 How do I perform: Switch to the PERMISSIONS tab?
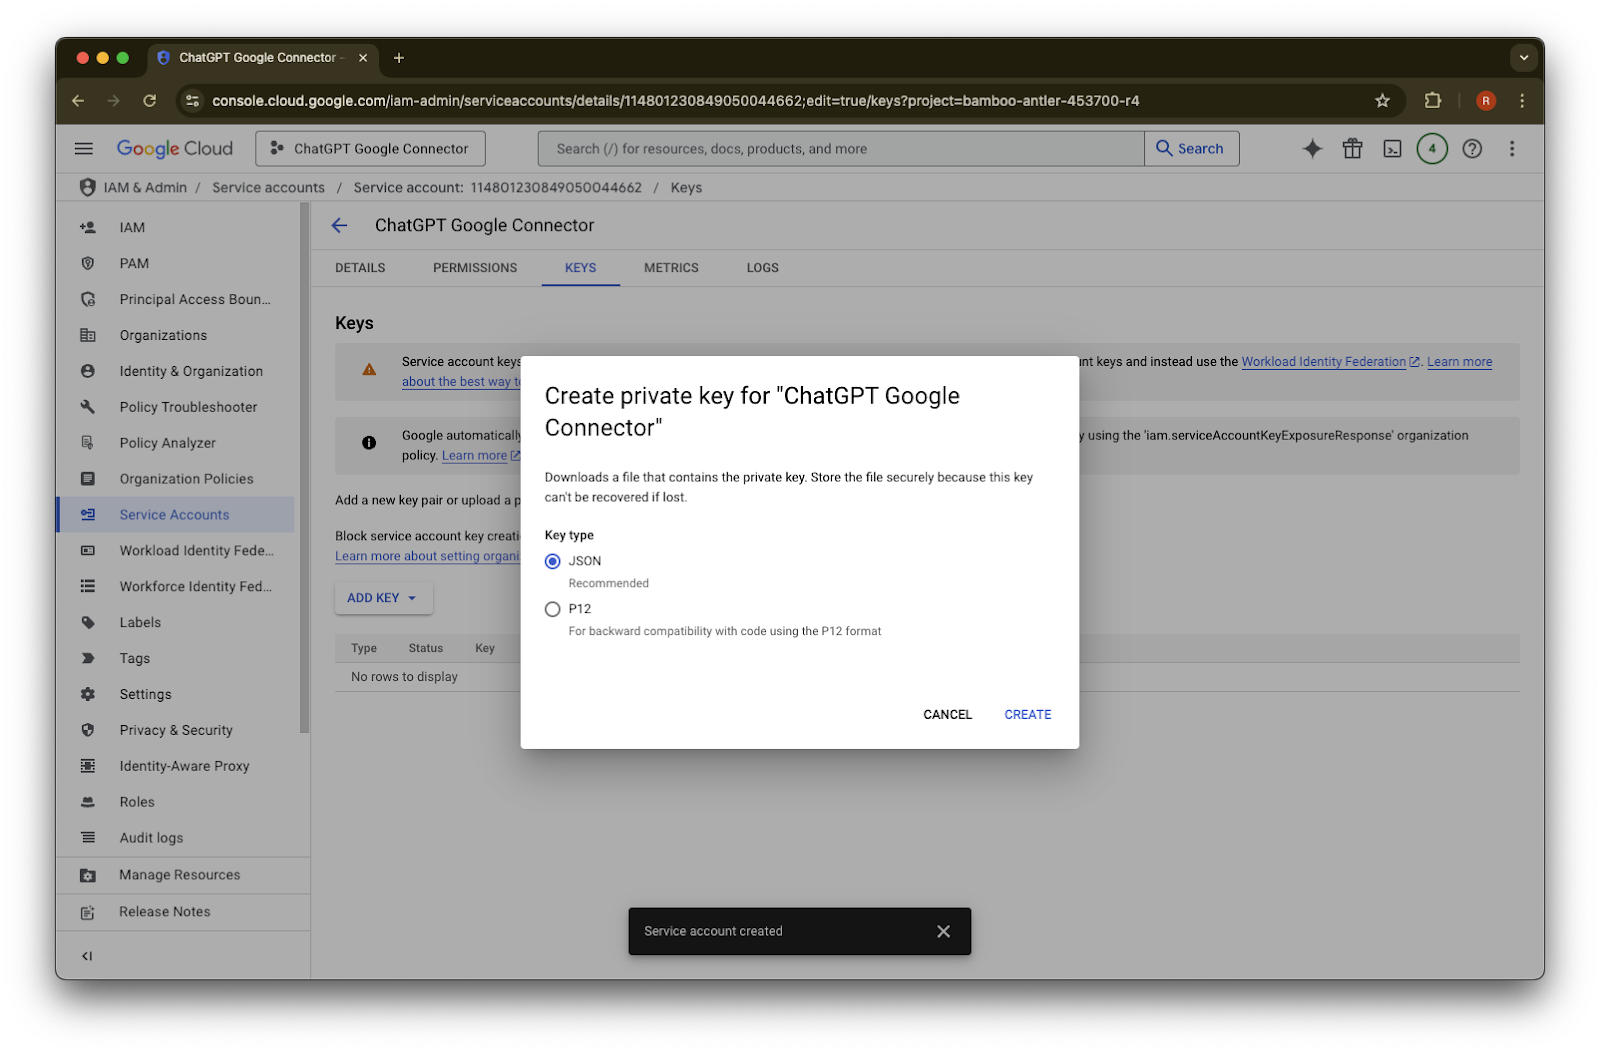[x=475, y=268]
